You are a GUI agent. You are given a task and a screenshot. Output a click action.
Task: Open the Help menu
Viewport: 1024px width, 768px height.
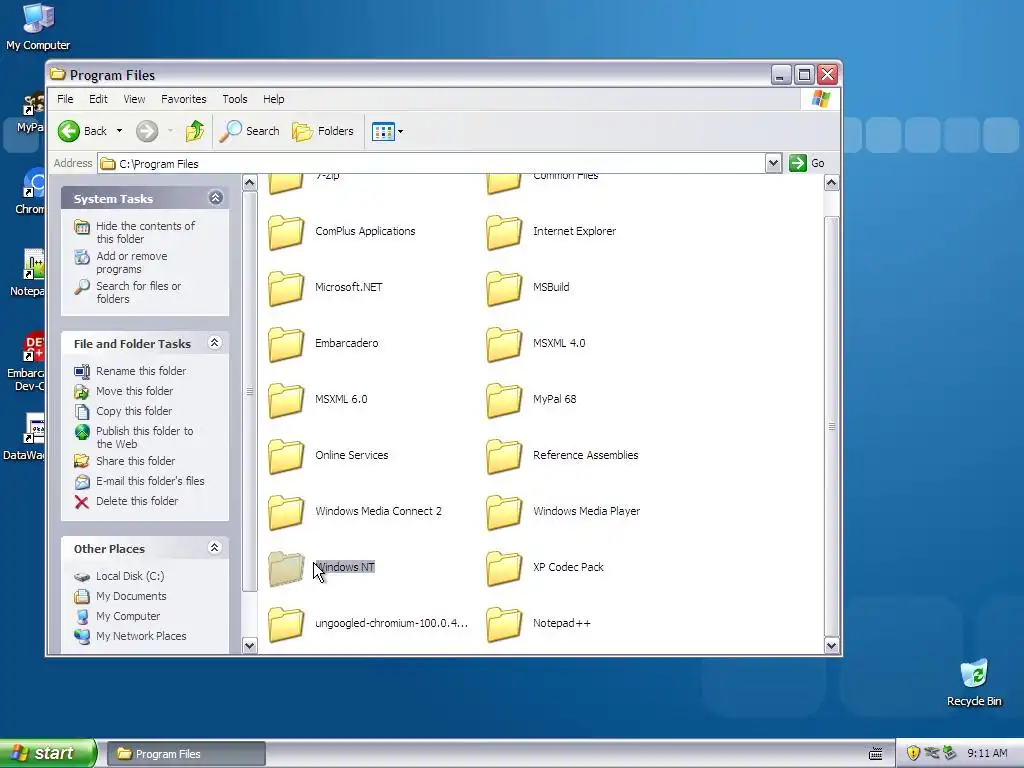[274, 99]
